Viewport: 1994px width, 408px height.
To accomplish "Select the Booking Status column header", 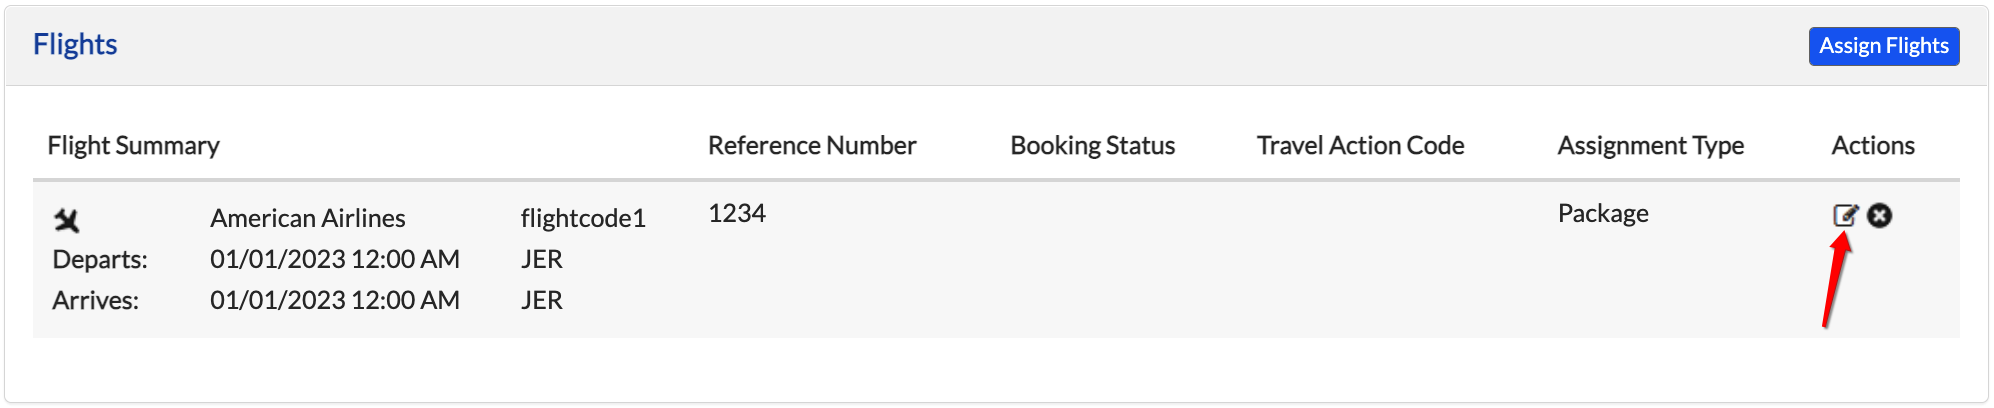I will point(1093,145).
